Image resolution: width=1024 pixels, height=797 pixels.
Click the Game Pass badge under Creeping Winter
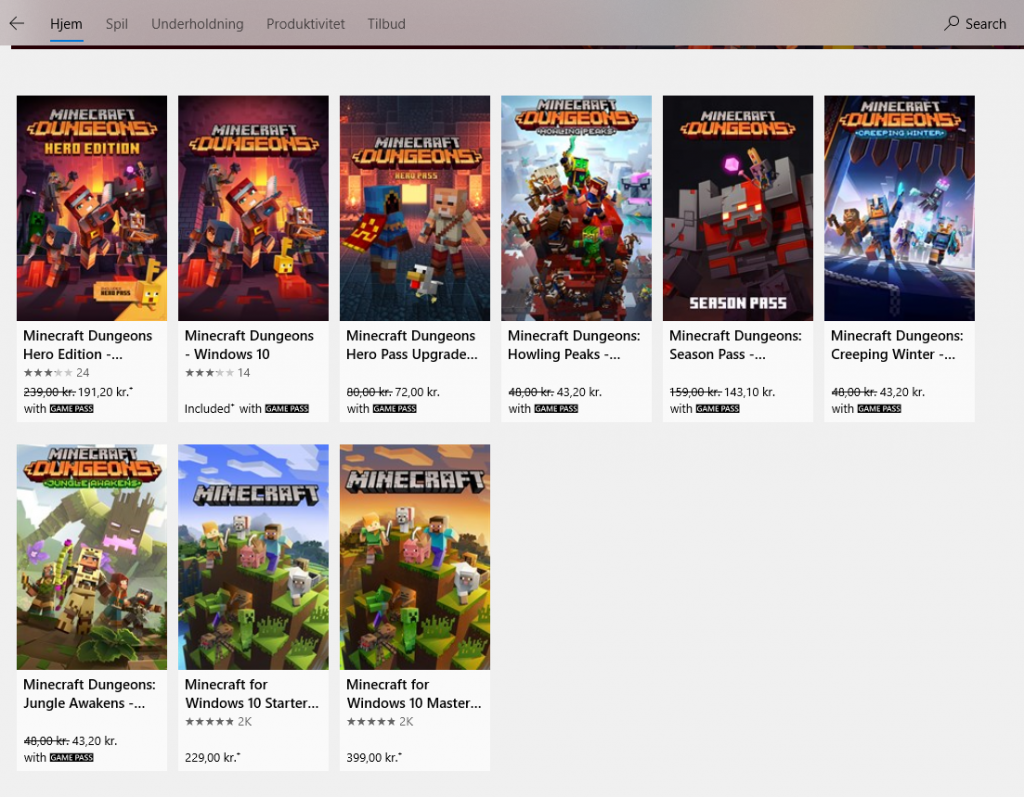(x=879, y=409)
